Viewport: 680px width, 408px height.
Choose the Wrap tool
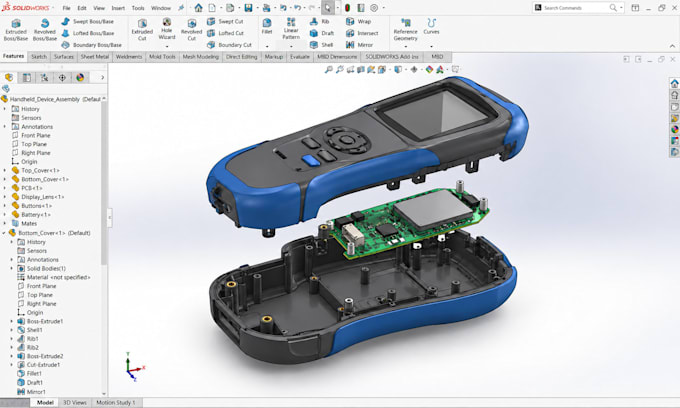[x=358, y=21]
